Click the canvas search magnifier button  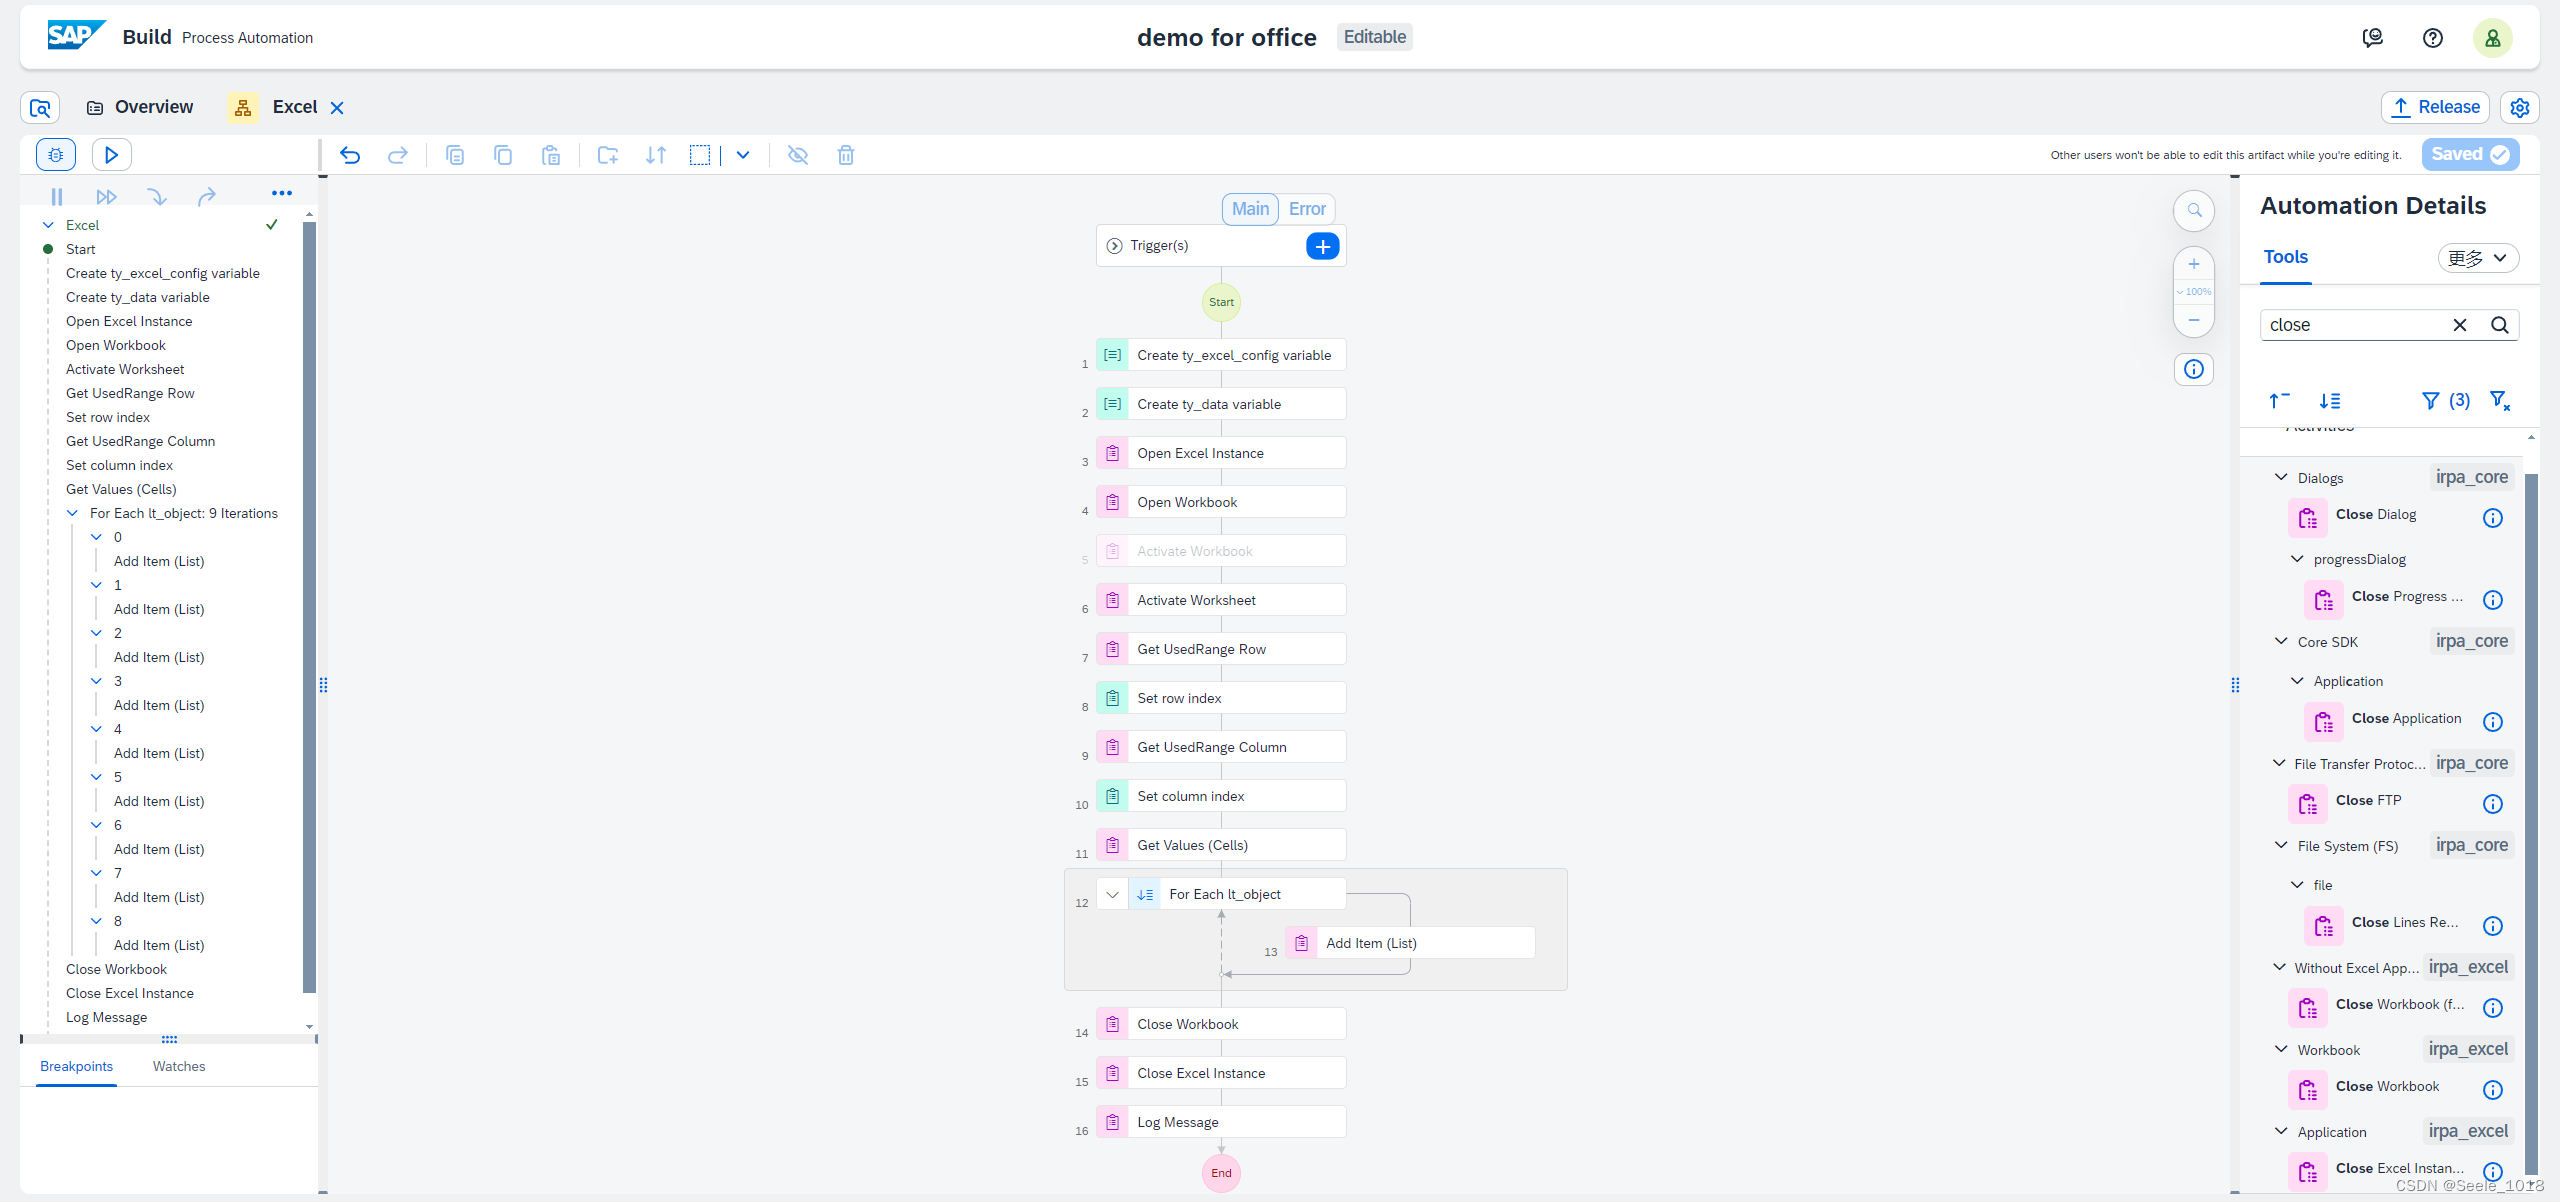pyautogui.click(x=2194, y=210)
